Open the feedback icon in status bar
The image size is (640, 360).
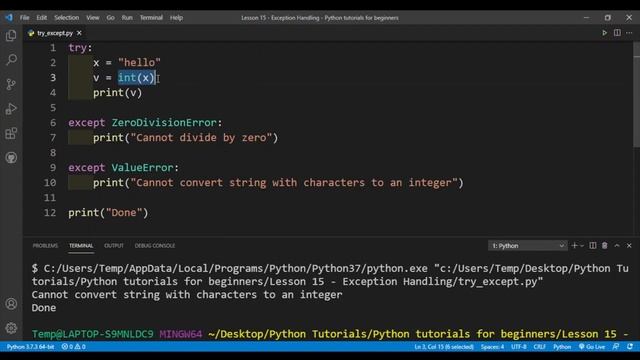tap(616, 347)
